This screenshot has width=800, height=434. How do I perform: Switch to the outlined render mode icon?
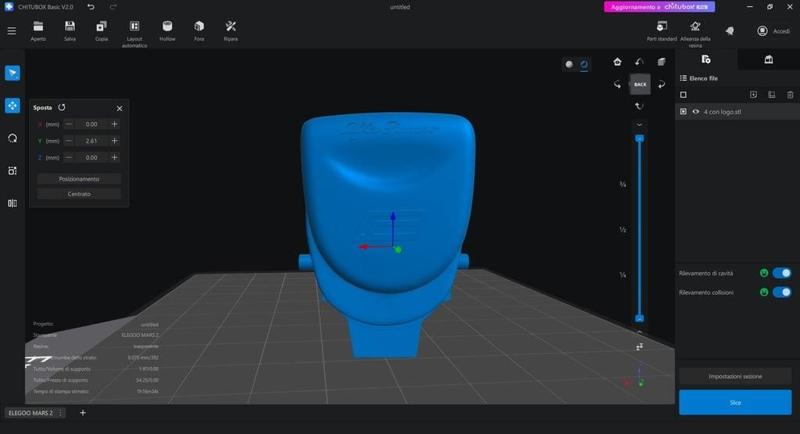[584, 64]
